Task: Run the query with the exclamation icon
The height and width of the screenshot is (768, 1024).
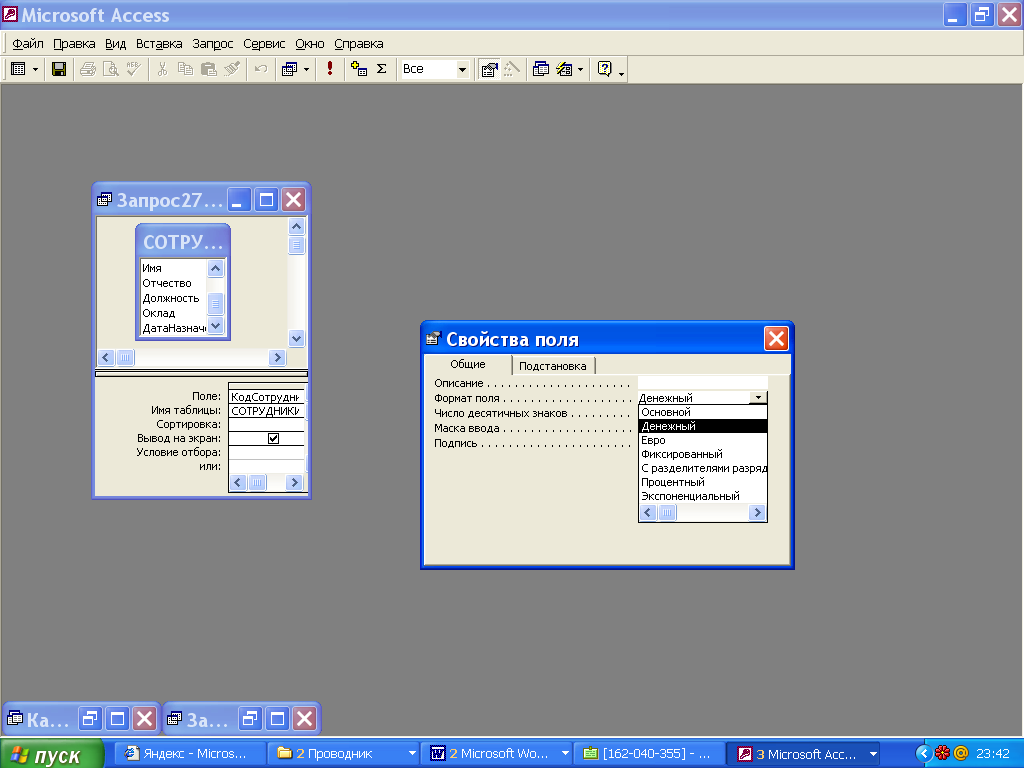Action: point(330,69)
